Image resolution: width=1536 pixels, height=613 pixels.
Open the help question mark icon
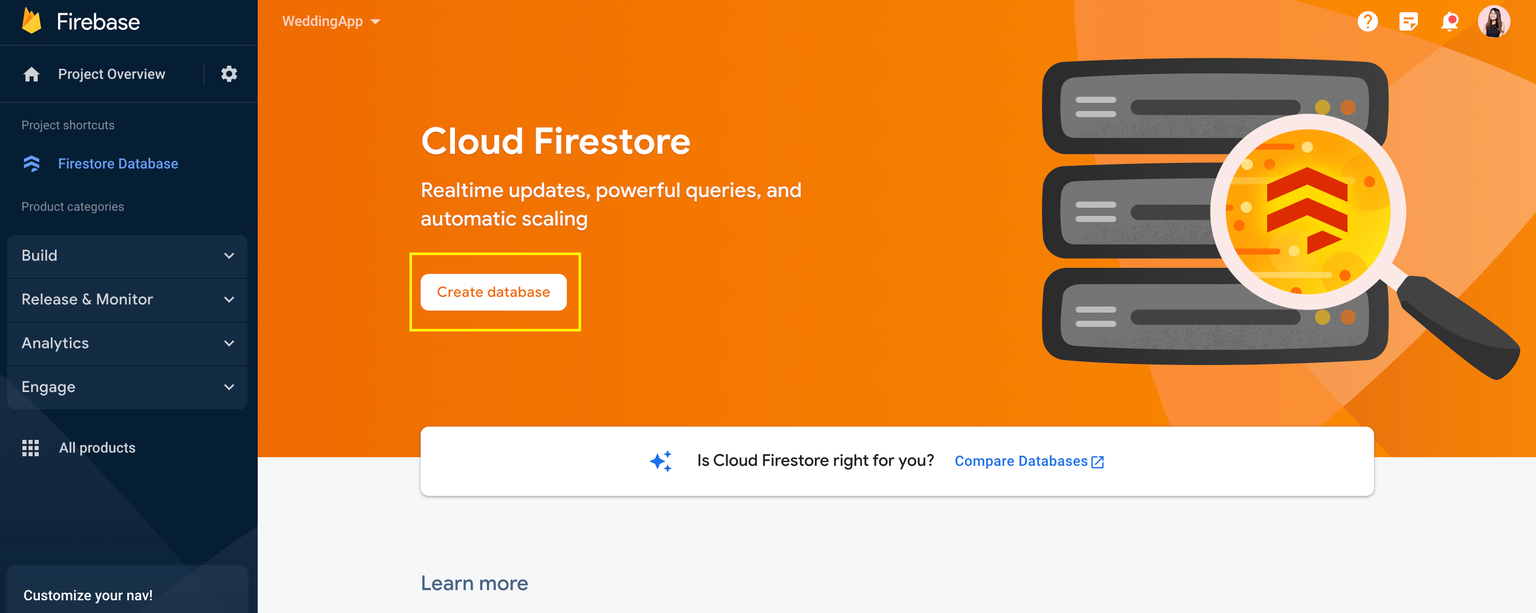pyautogui.click(x=1368, y=21)
